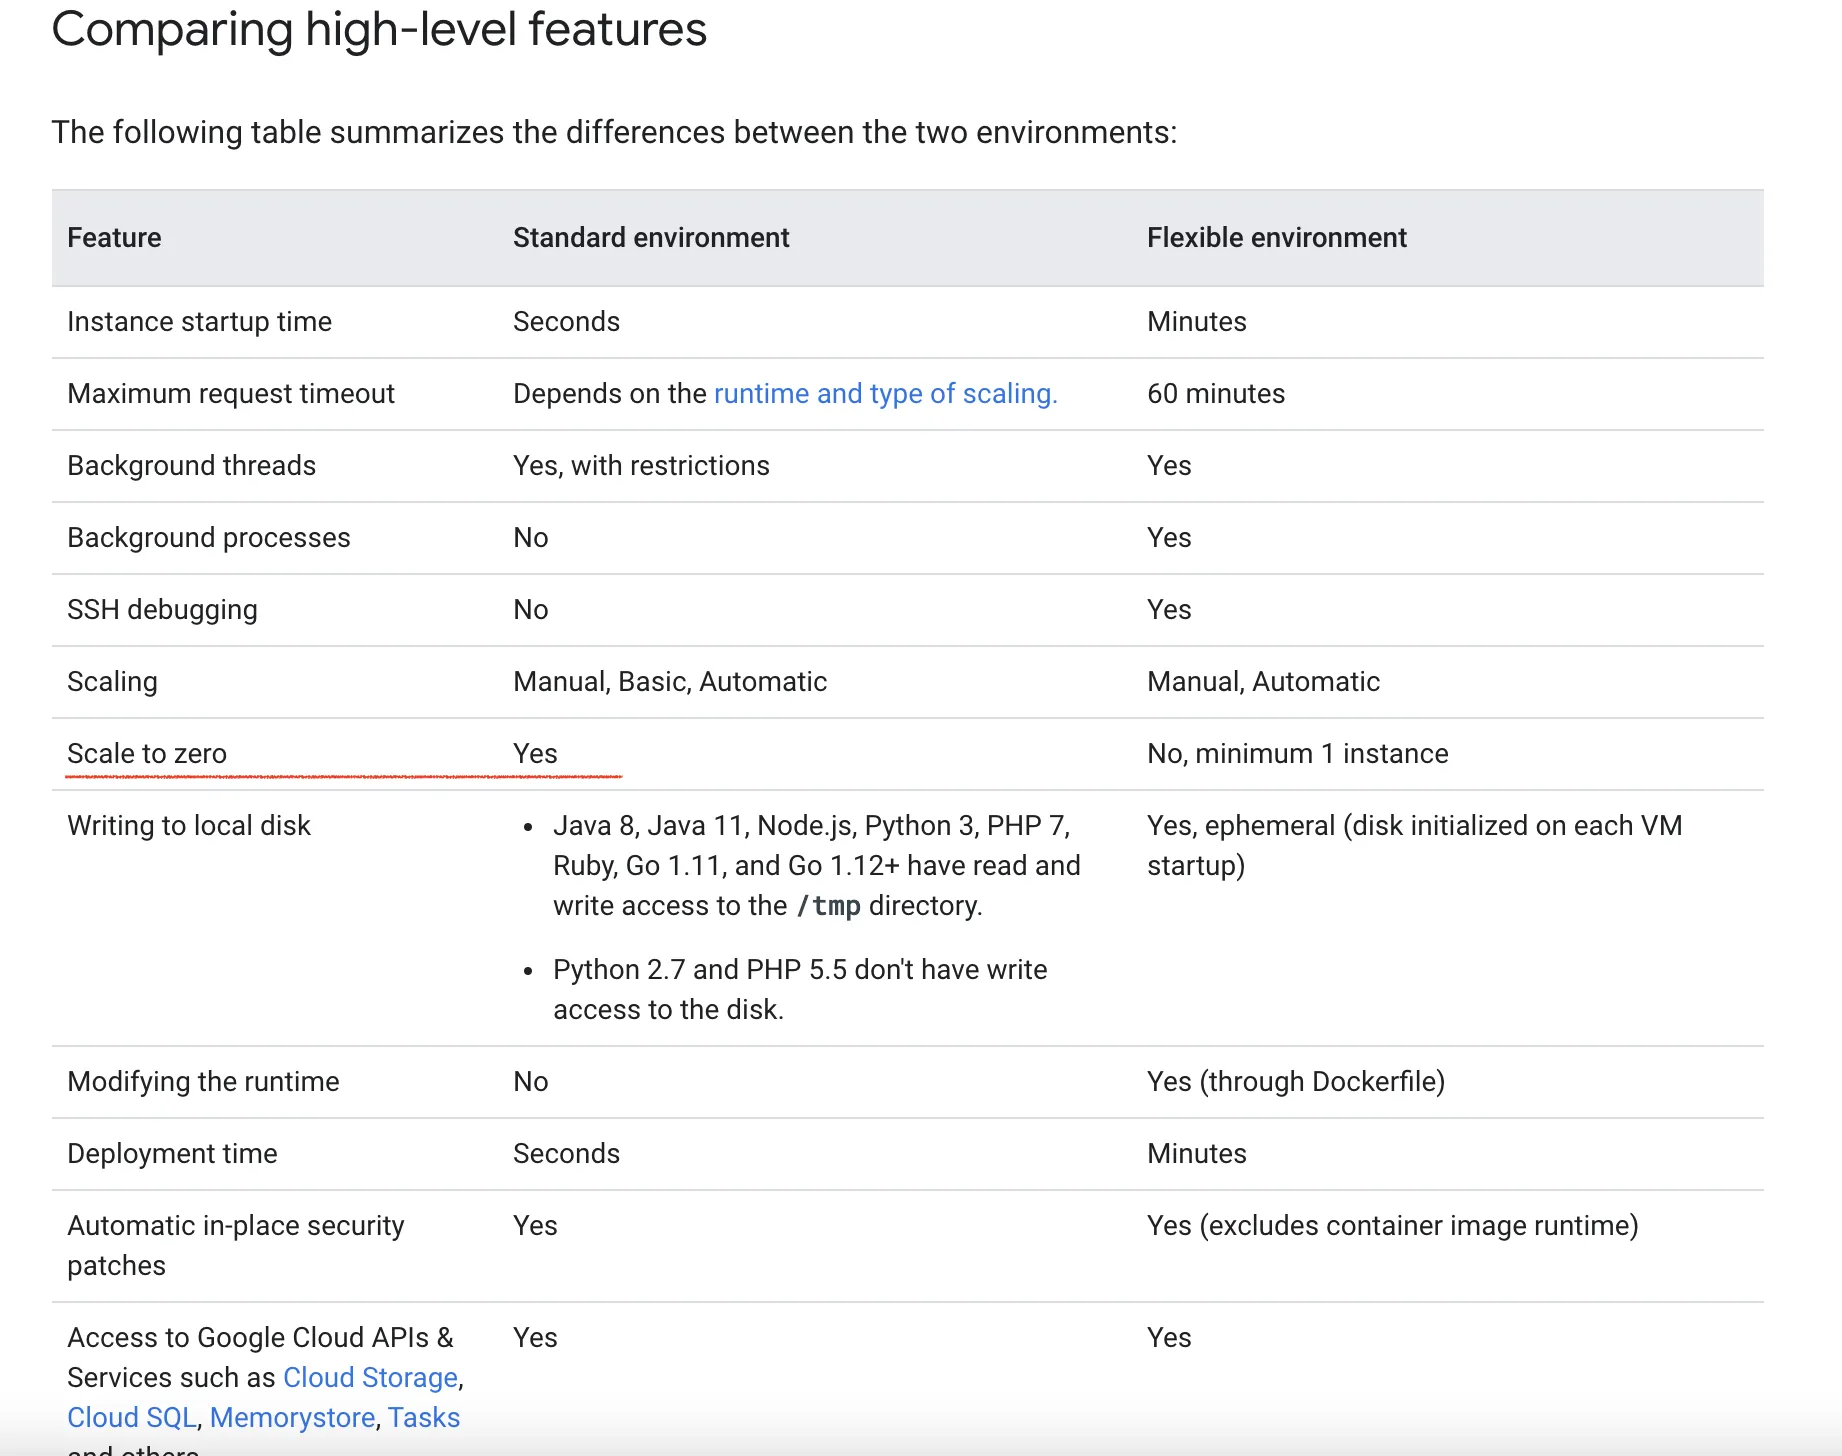Click the /tmp code text

(828, 906)
